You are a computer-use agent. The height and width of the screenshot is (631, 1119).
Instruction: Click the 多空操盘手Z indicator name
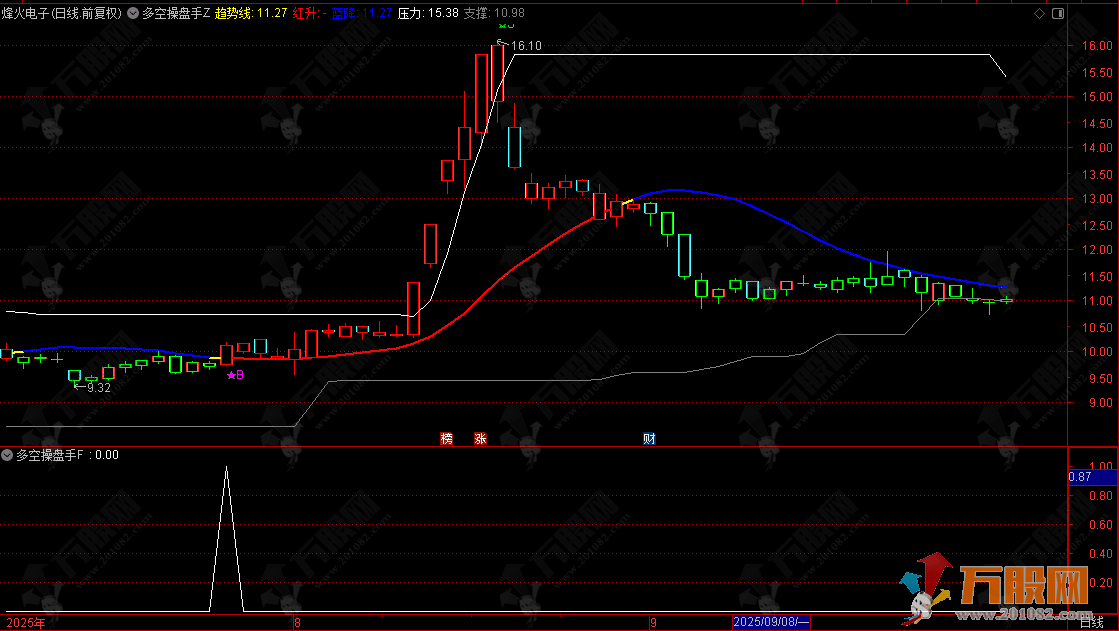point(176,13)
